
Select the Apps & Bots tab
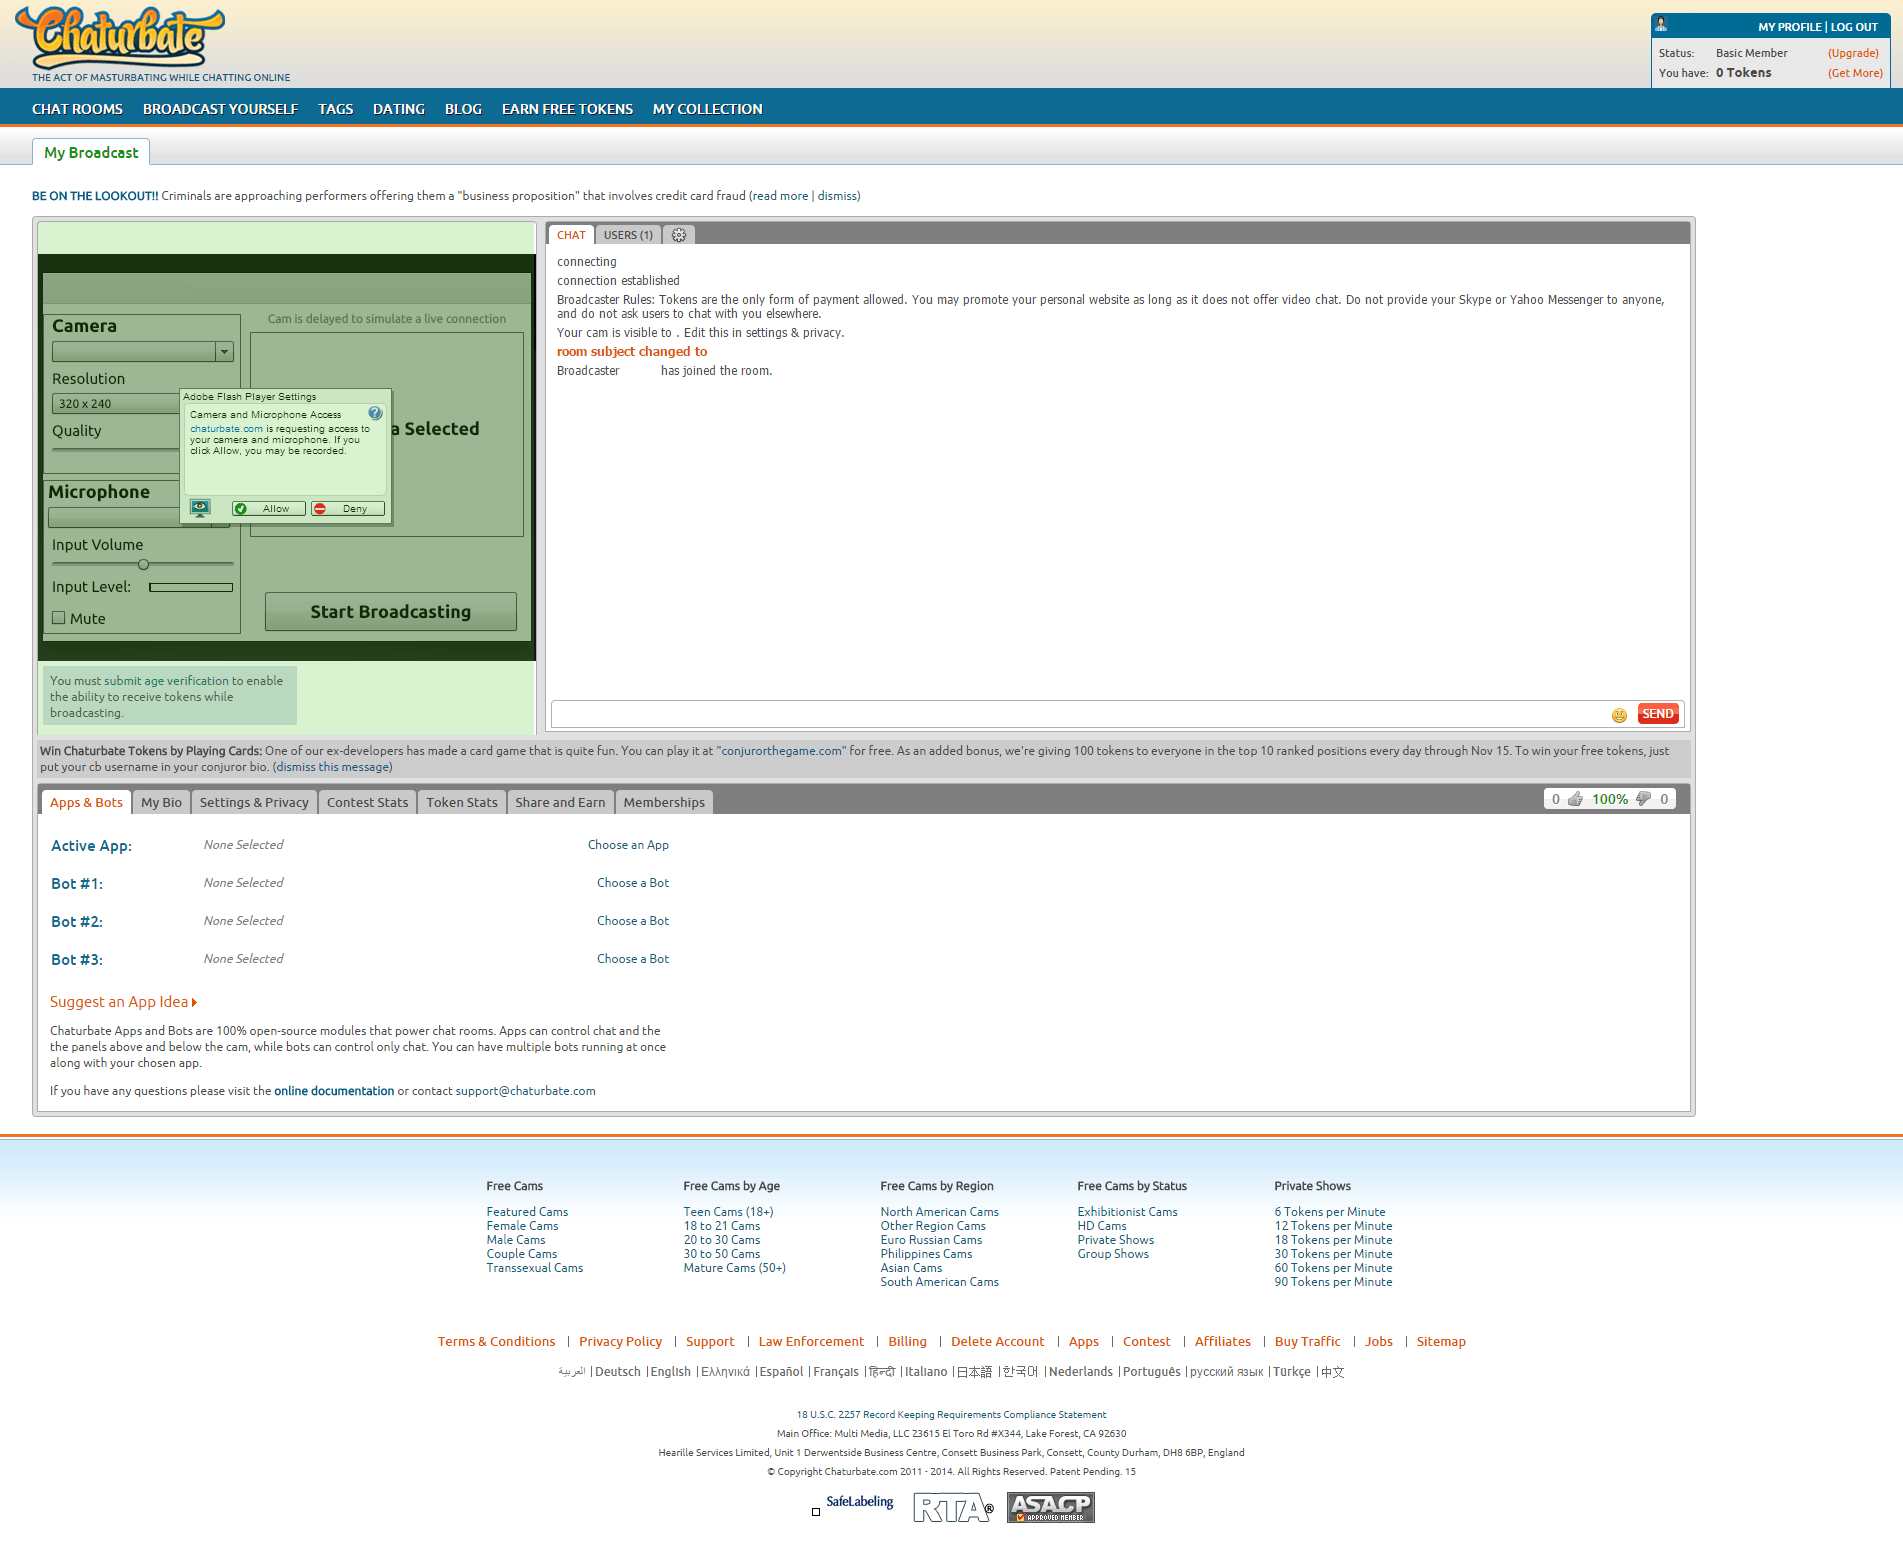click(86, 802)
